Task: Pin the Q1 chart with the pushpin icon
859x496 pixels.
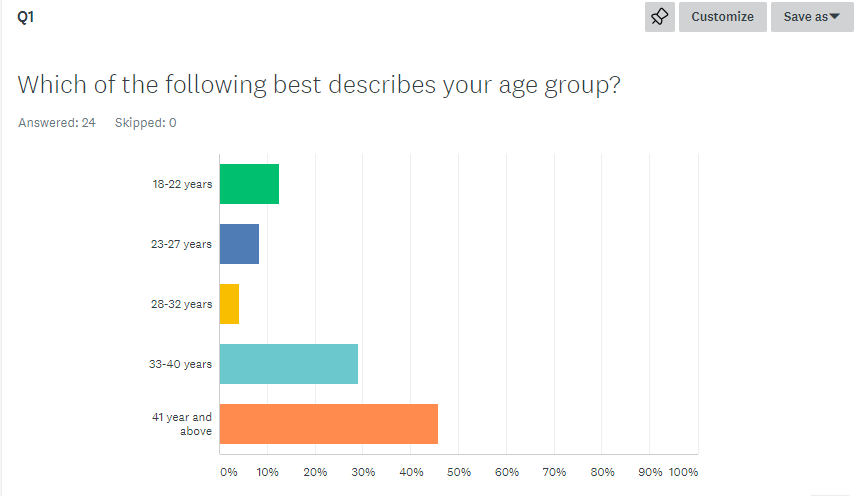Action: [660, 17]
